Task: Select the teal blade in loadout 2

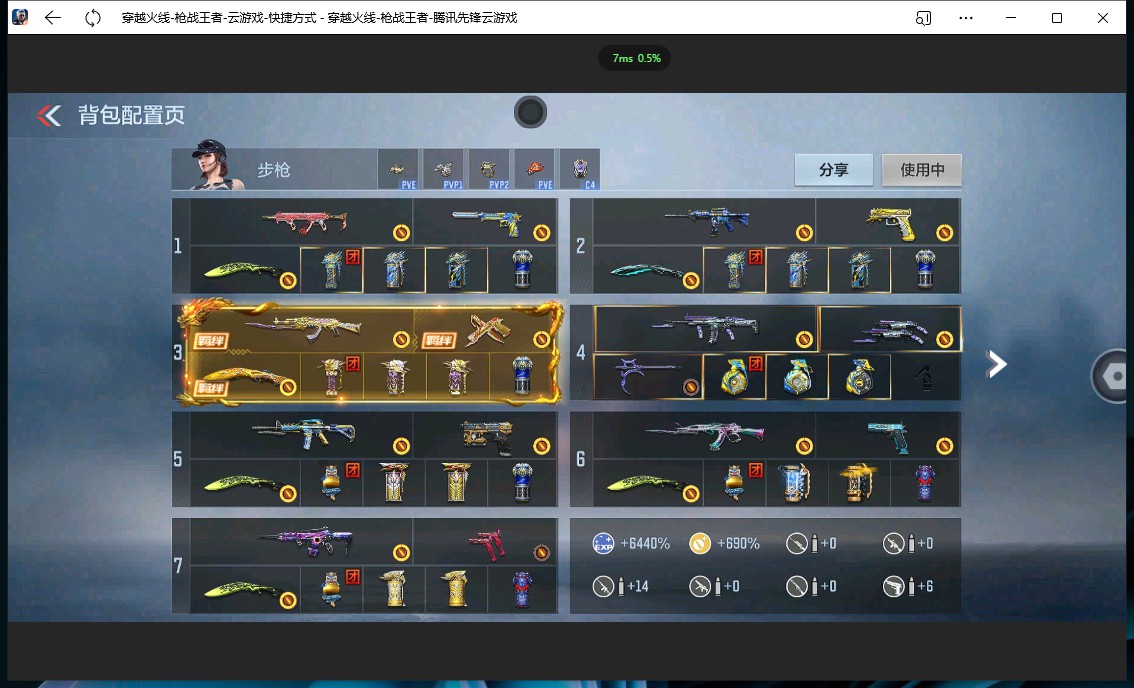Action: pyautogui.click(x=648, y=270)
